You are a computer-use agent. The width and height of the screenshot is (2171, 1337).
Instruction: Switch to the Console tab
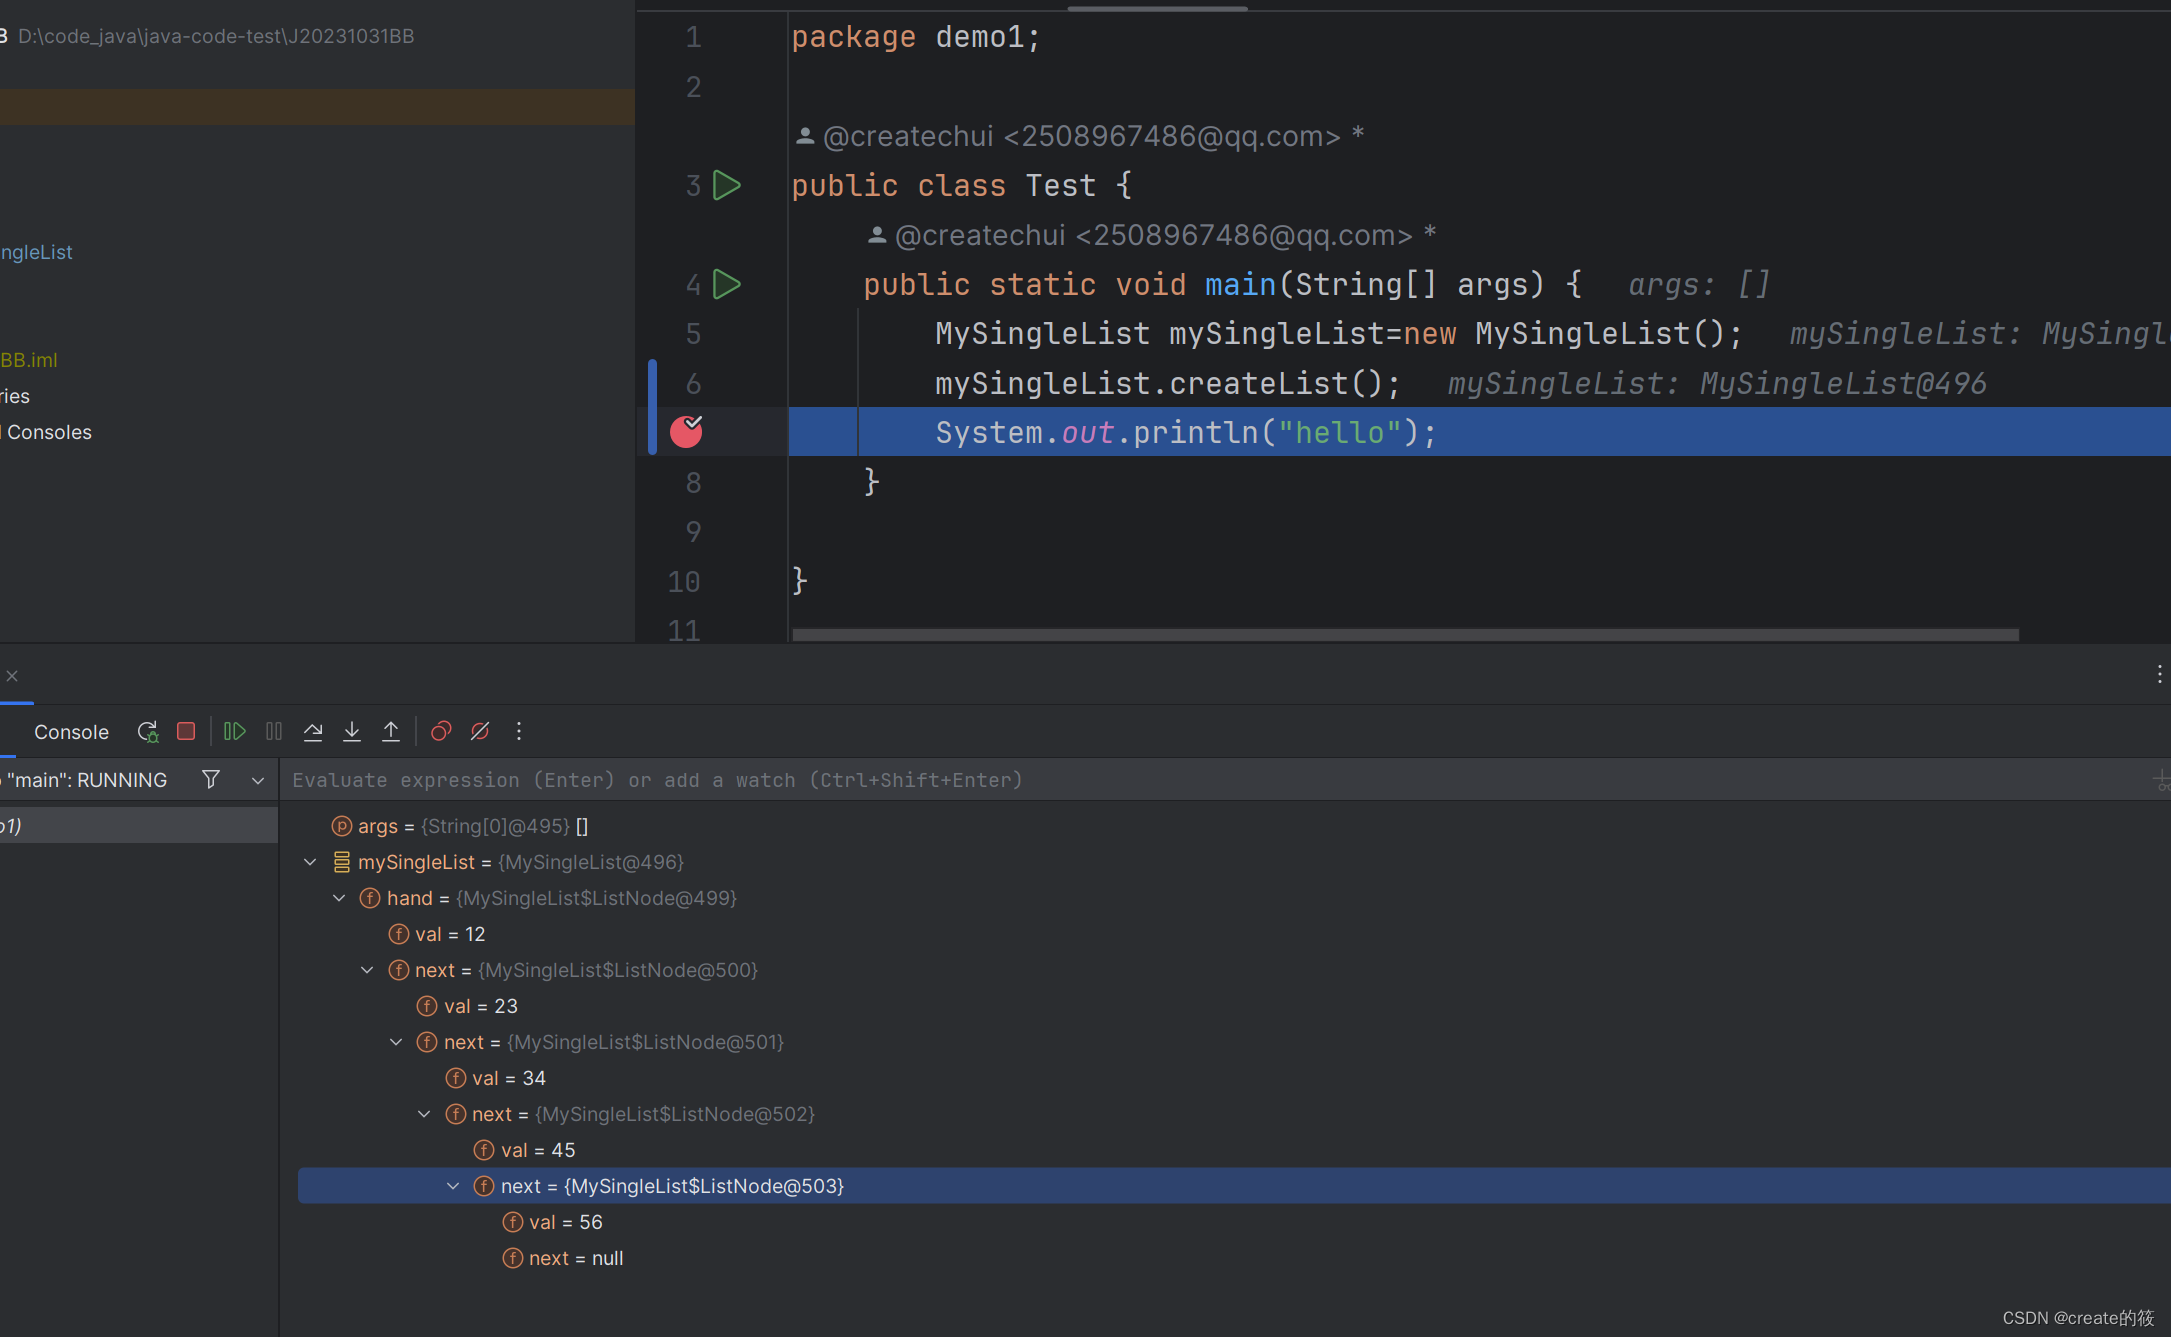click(71, 732)
